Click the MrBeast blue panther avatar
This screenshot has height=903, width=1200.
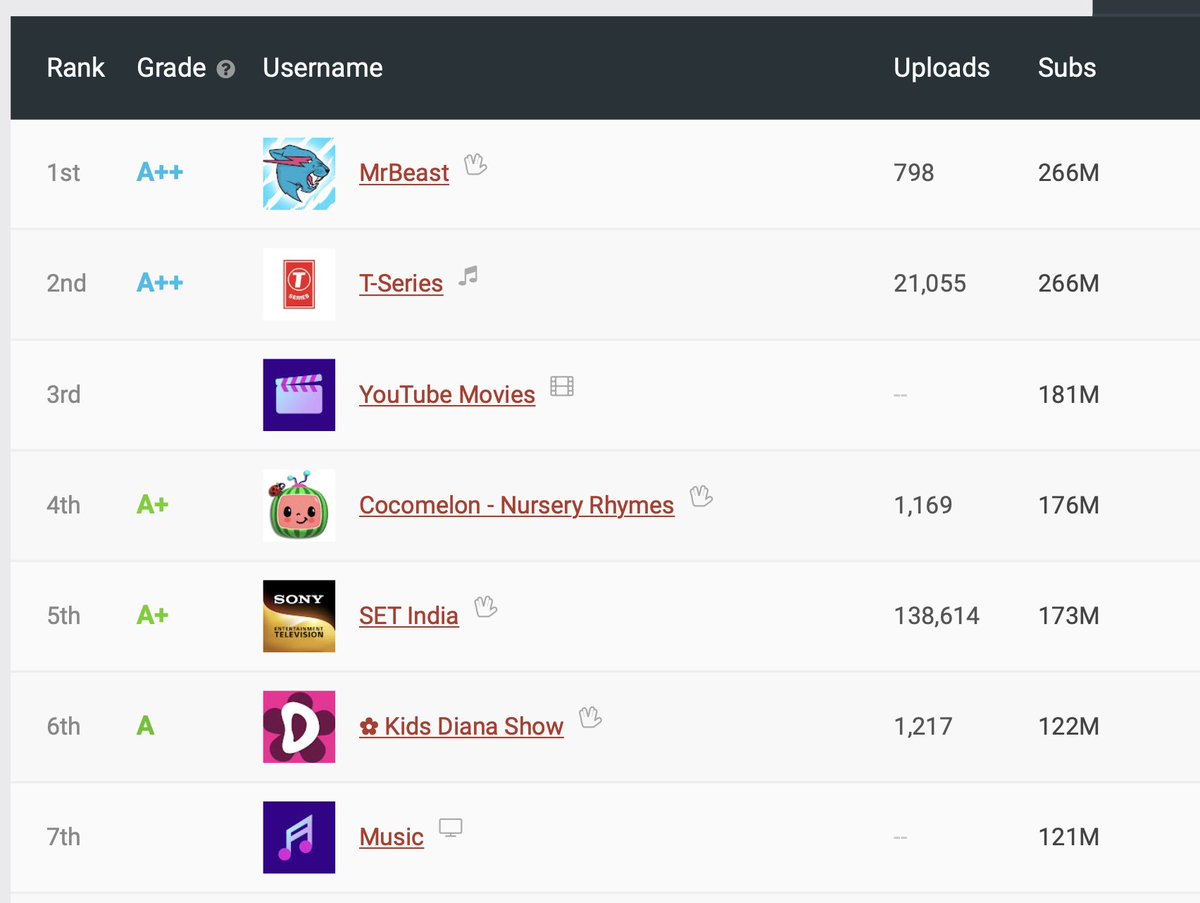(x=299, y=173)
